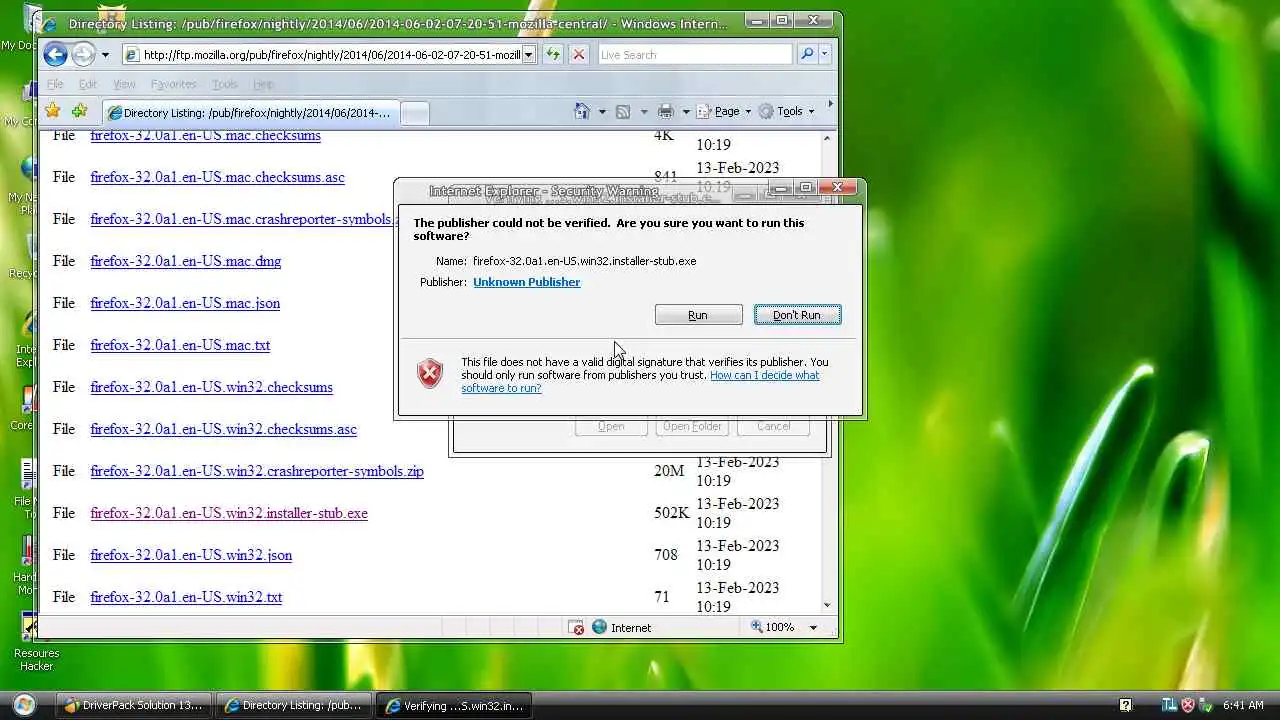This screenshot has height=720, width=1280.
Task: Click the RSS Feeds icon
Action: 623,112
